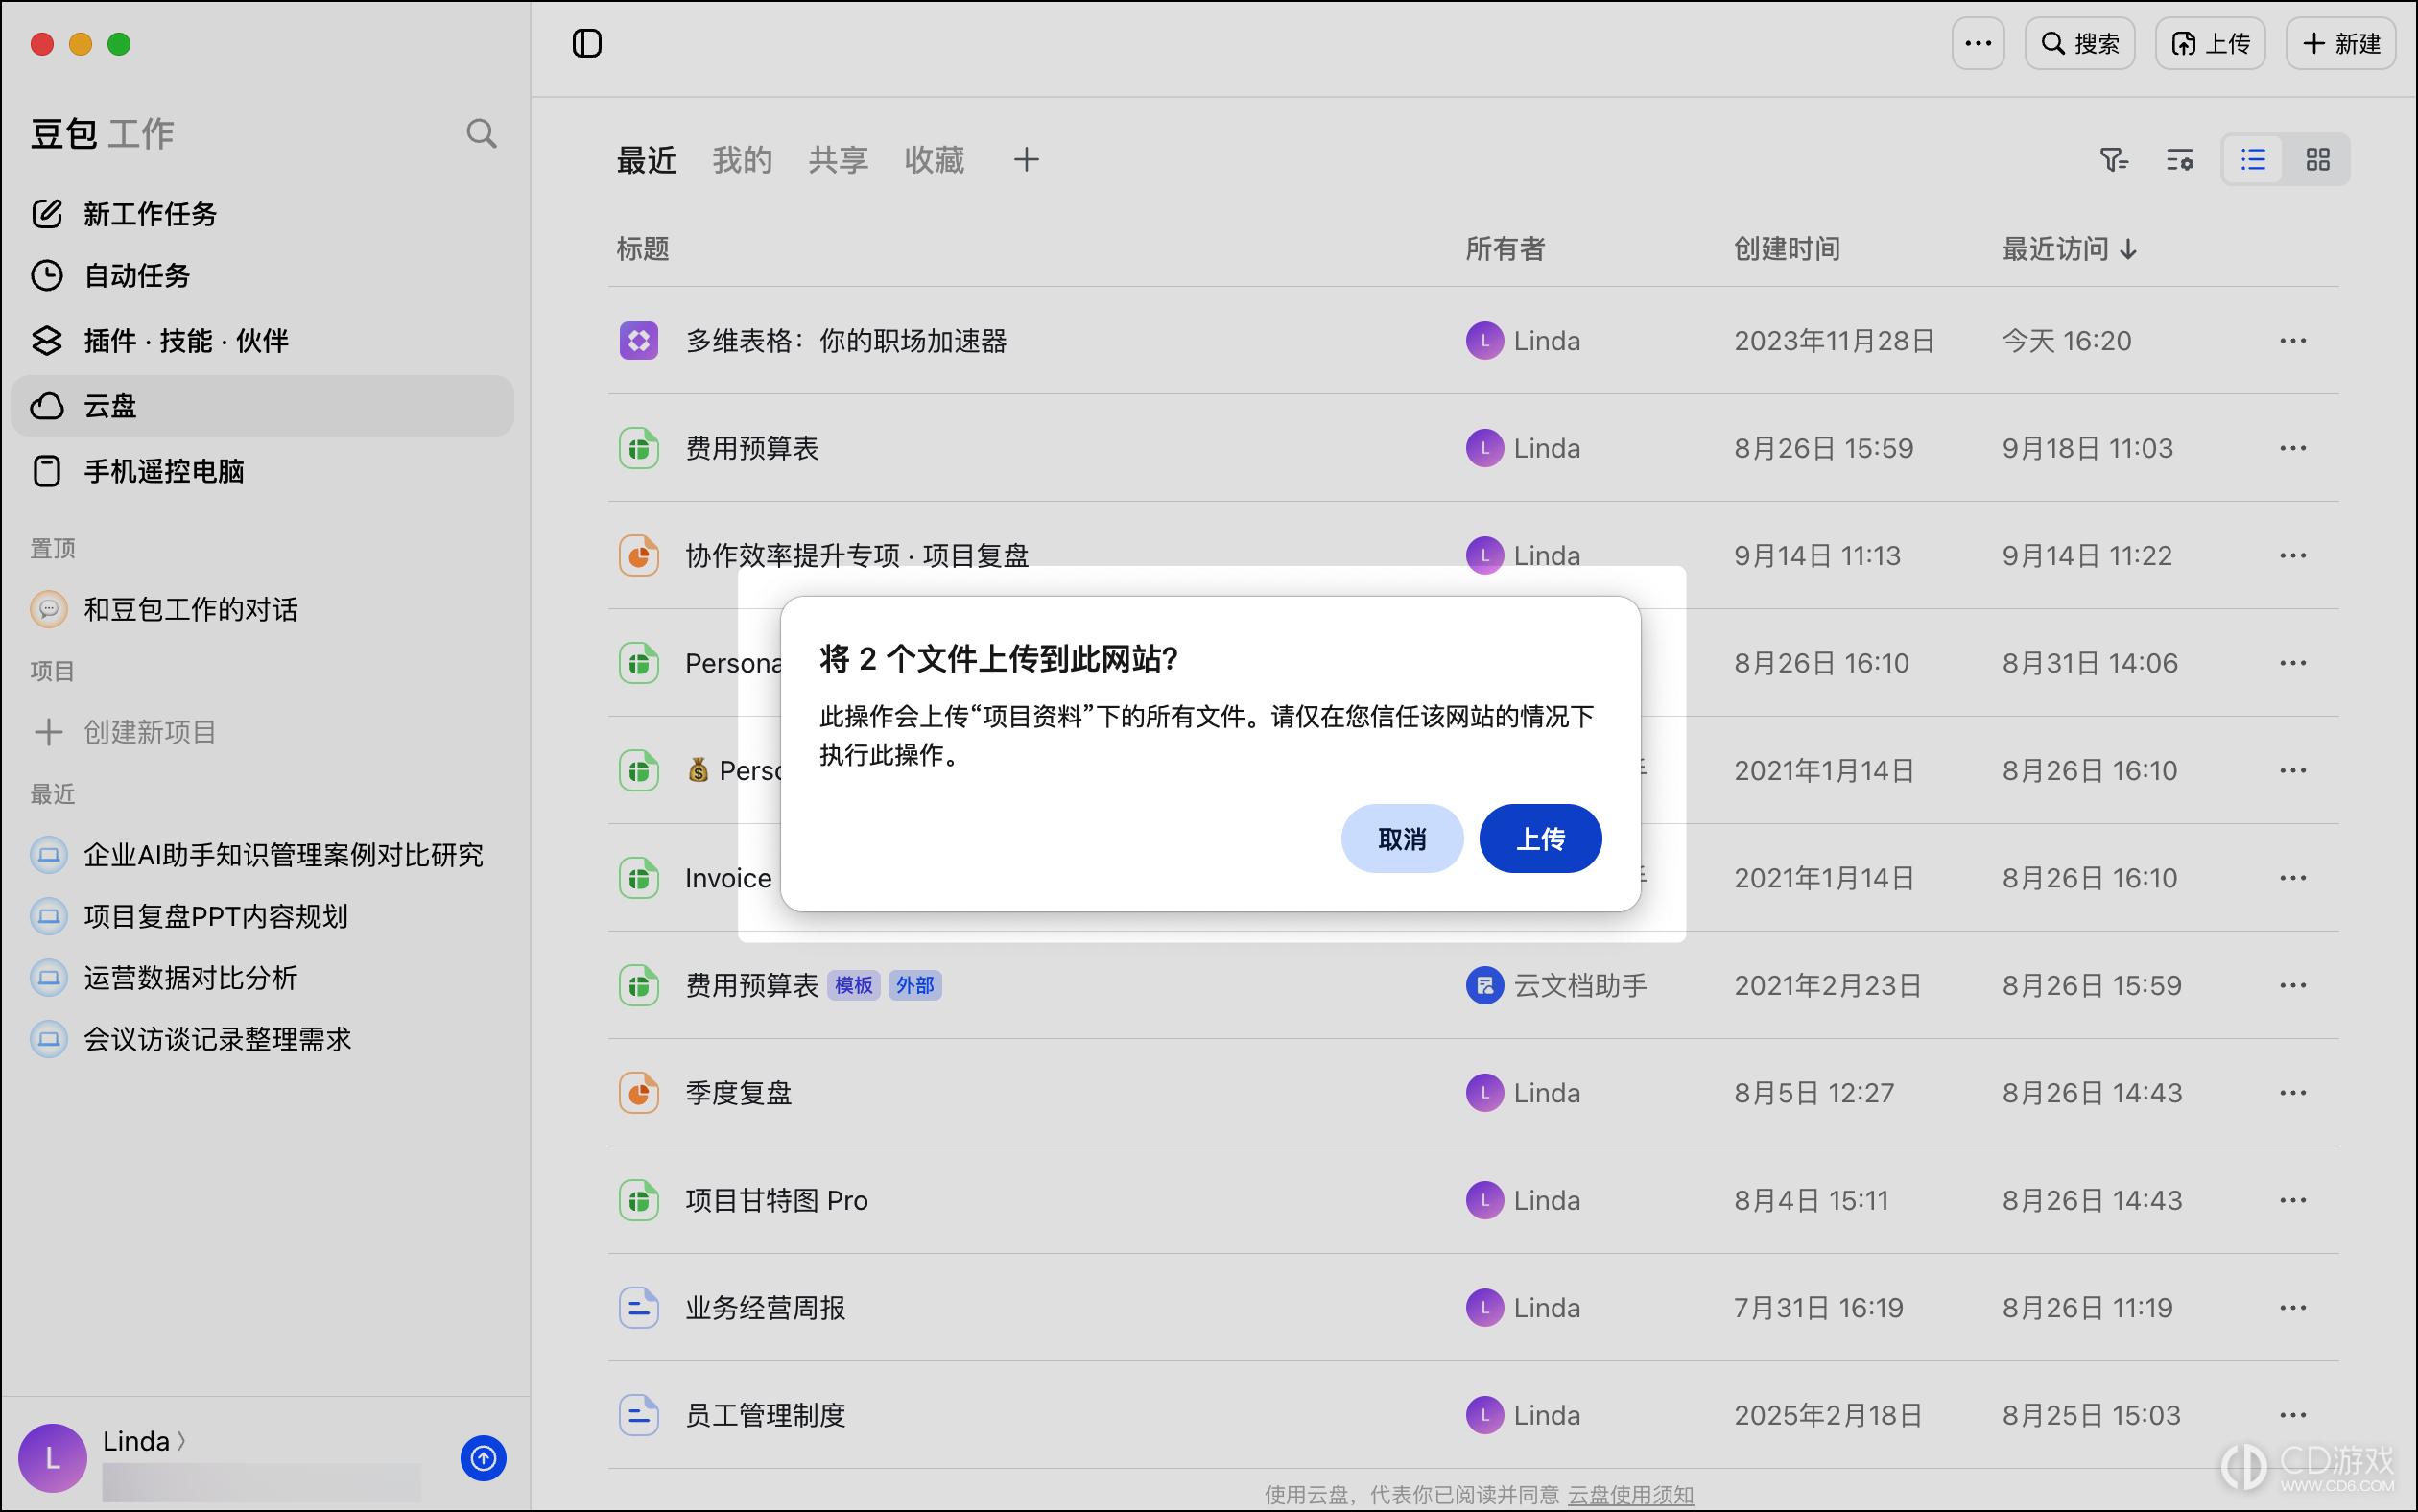Open the first 费用预算表 owned by Linda

[752, 448]
